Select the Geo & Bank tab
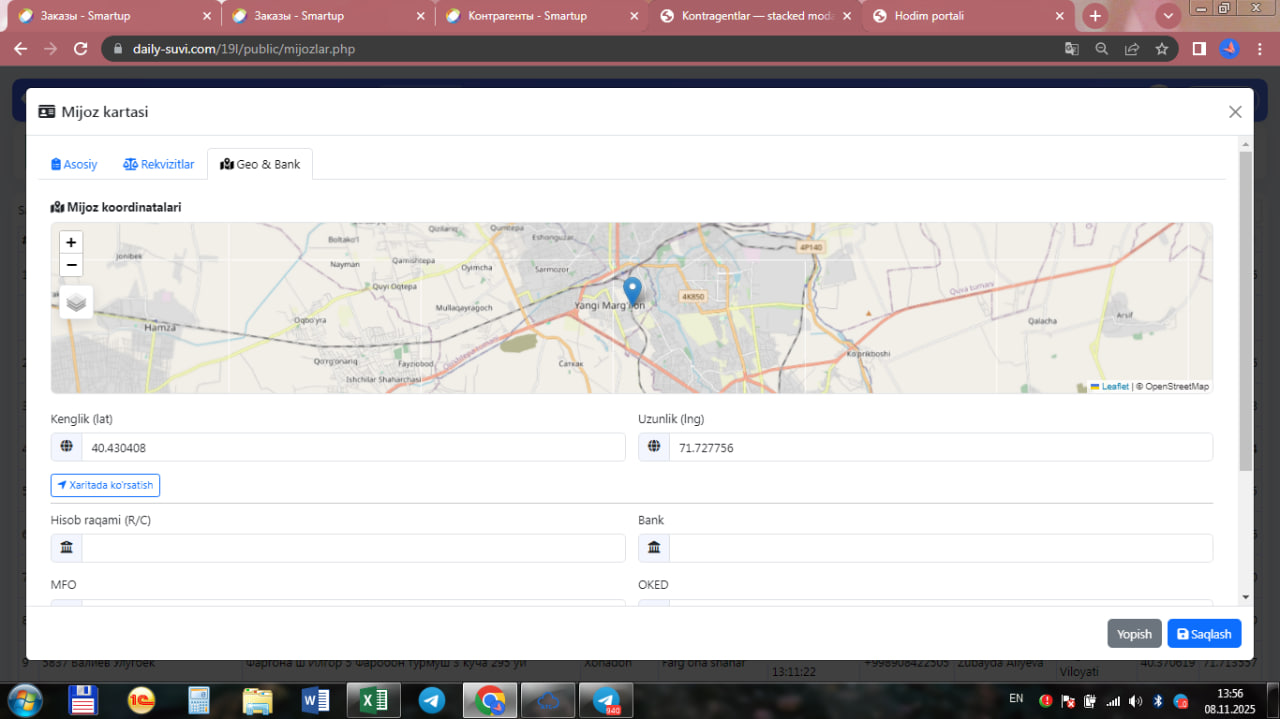The image size is (1280, 719). [260, 164]
